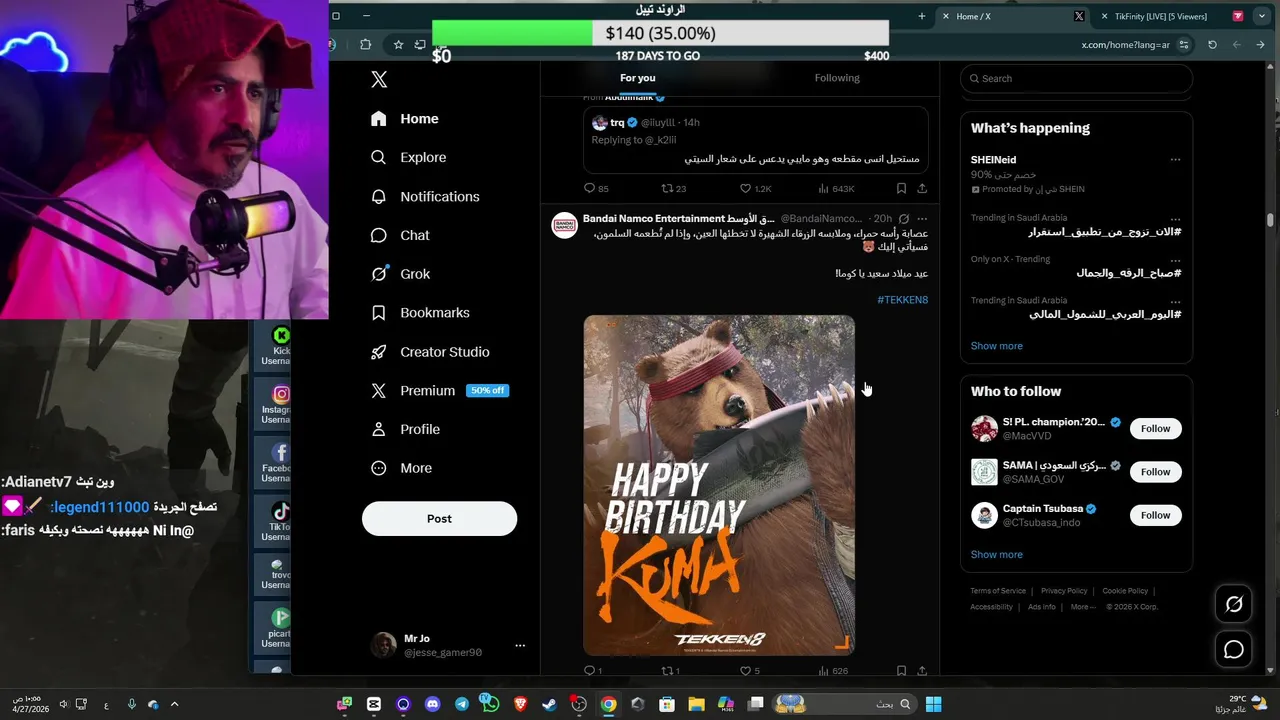1280x720 pixels.
Task: Open Grok from the sidebar
Action: (400, 274)
